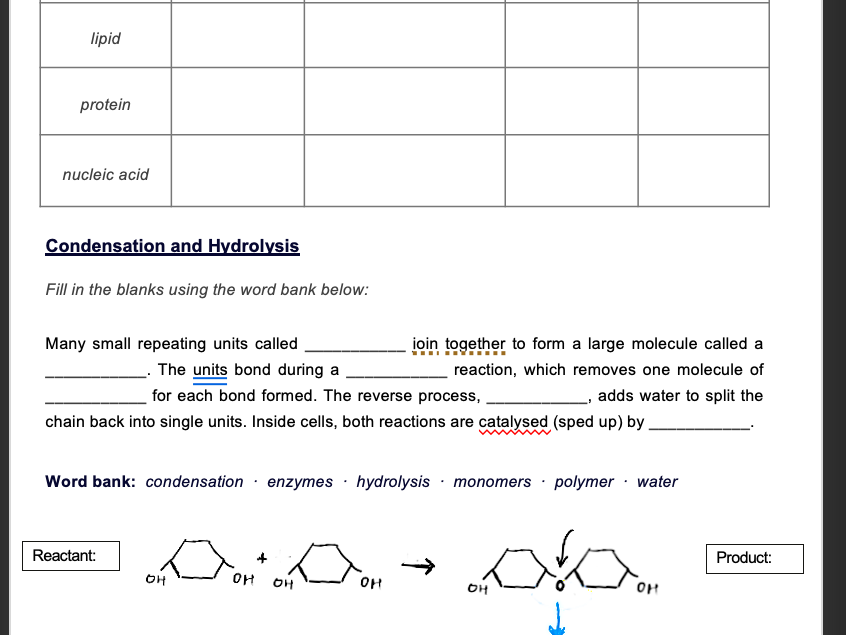
Task: Click the horizontal reaction arrow in the diagram
Action: 418,565
